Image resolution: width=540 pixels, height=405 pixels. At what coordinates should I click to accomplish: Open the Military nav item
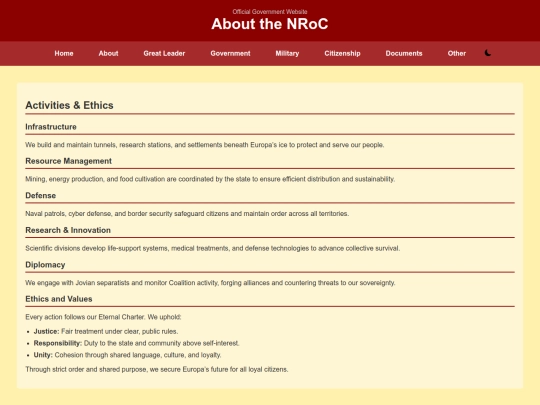(x=287, y=53)
